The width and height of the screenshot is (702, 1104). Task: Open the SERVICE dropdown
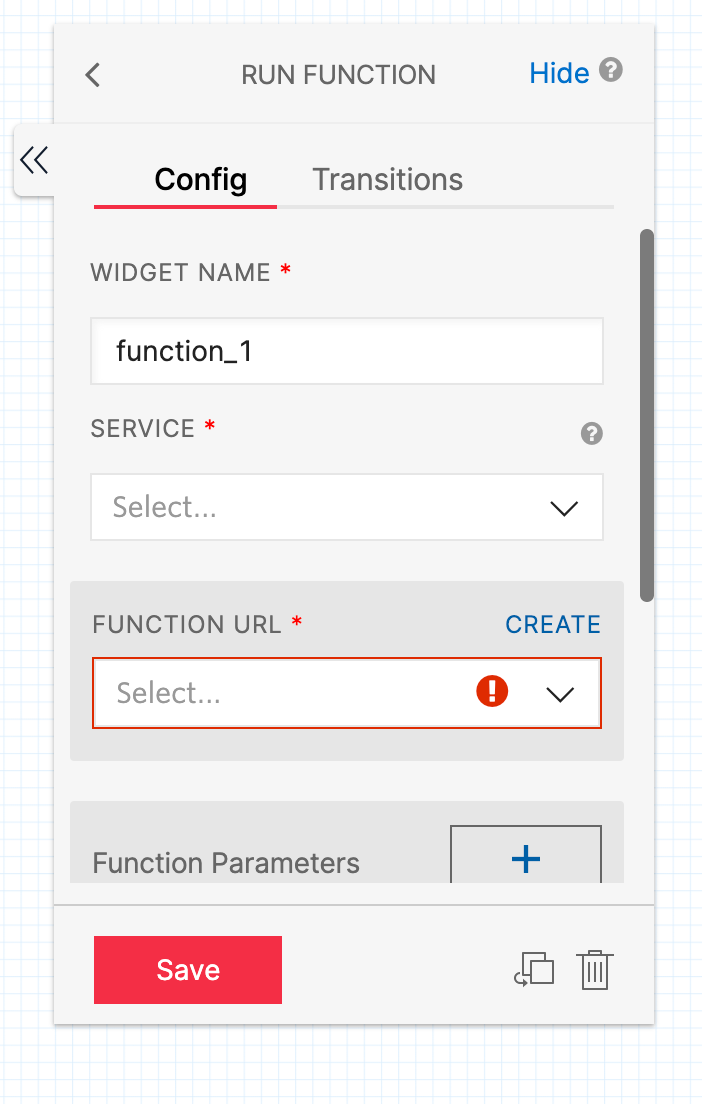(347, 507)
